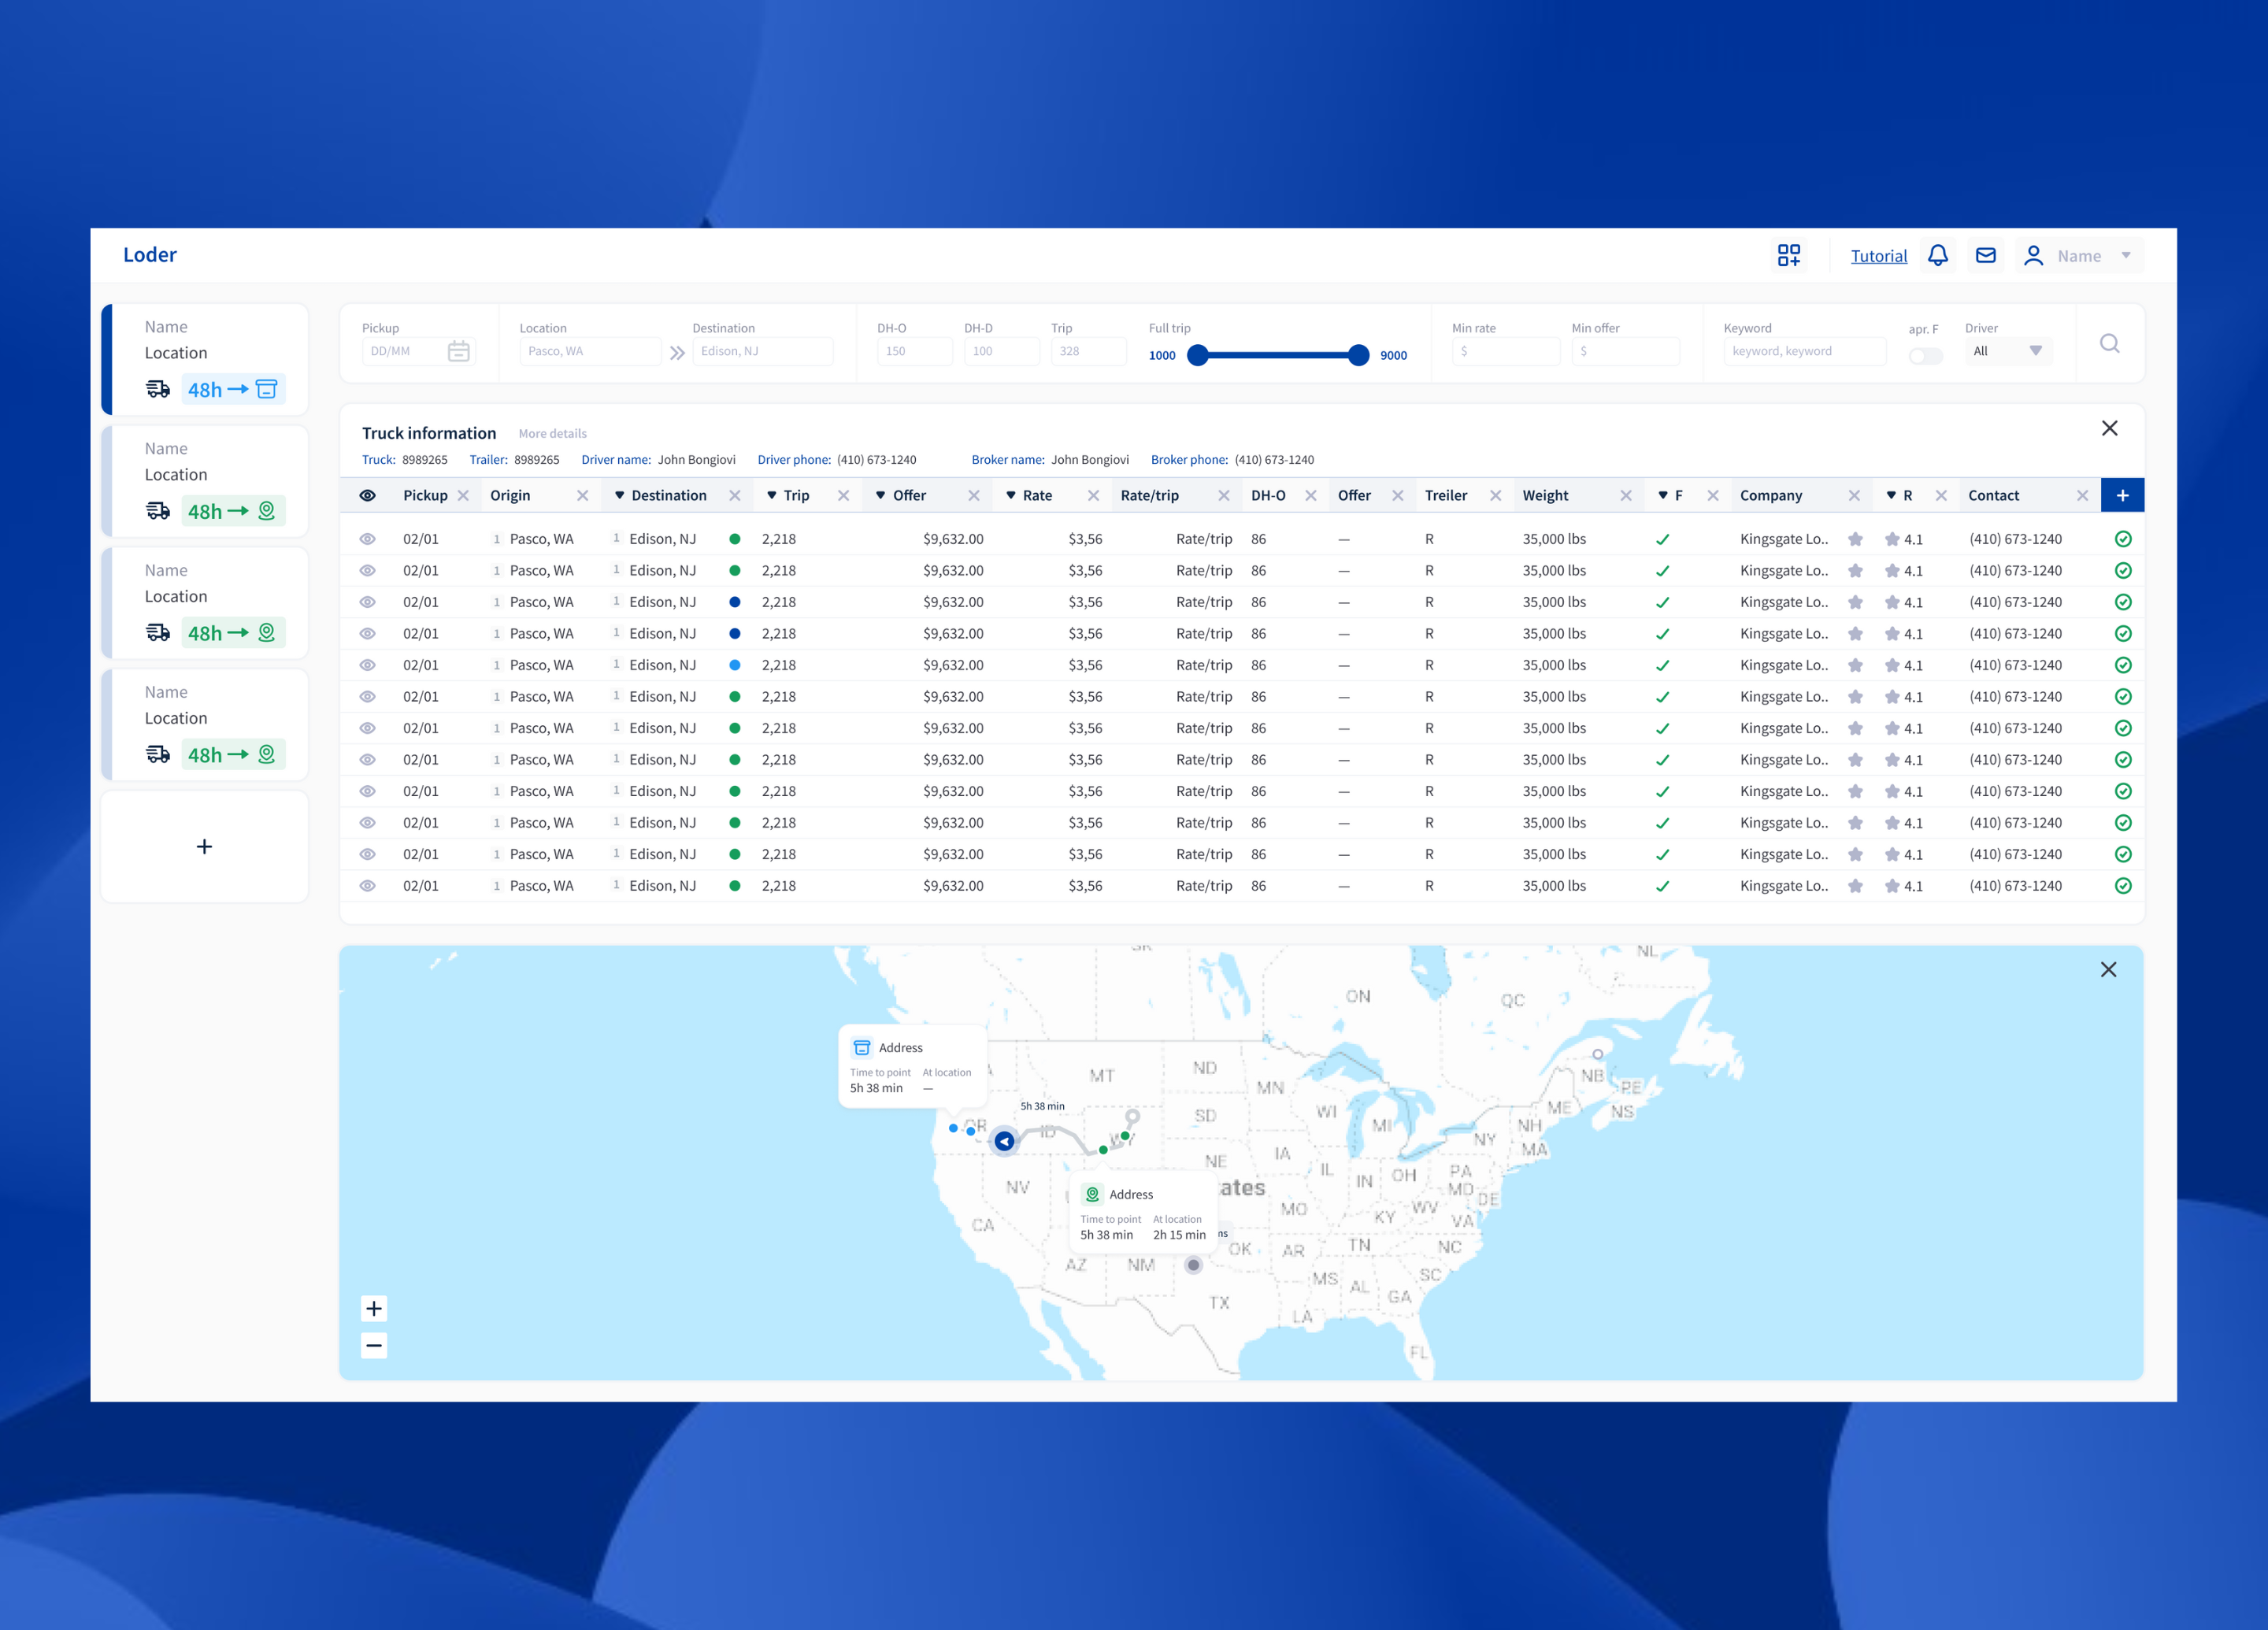Sort by Rate column arrow
The width and height of the screenshot is (2268, 1630).
1010,495
